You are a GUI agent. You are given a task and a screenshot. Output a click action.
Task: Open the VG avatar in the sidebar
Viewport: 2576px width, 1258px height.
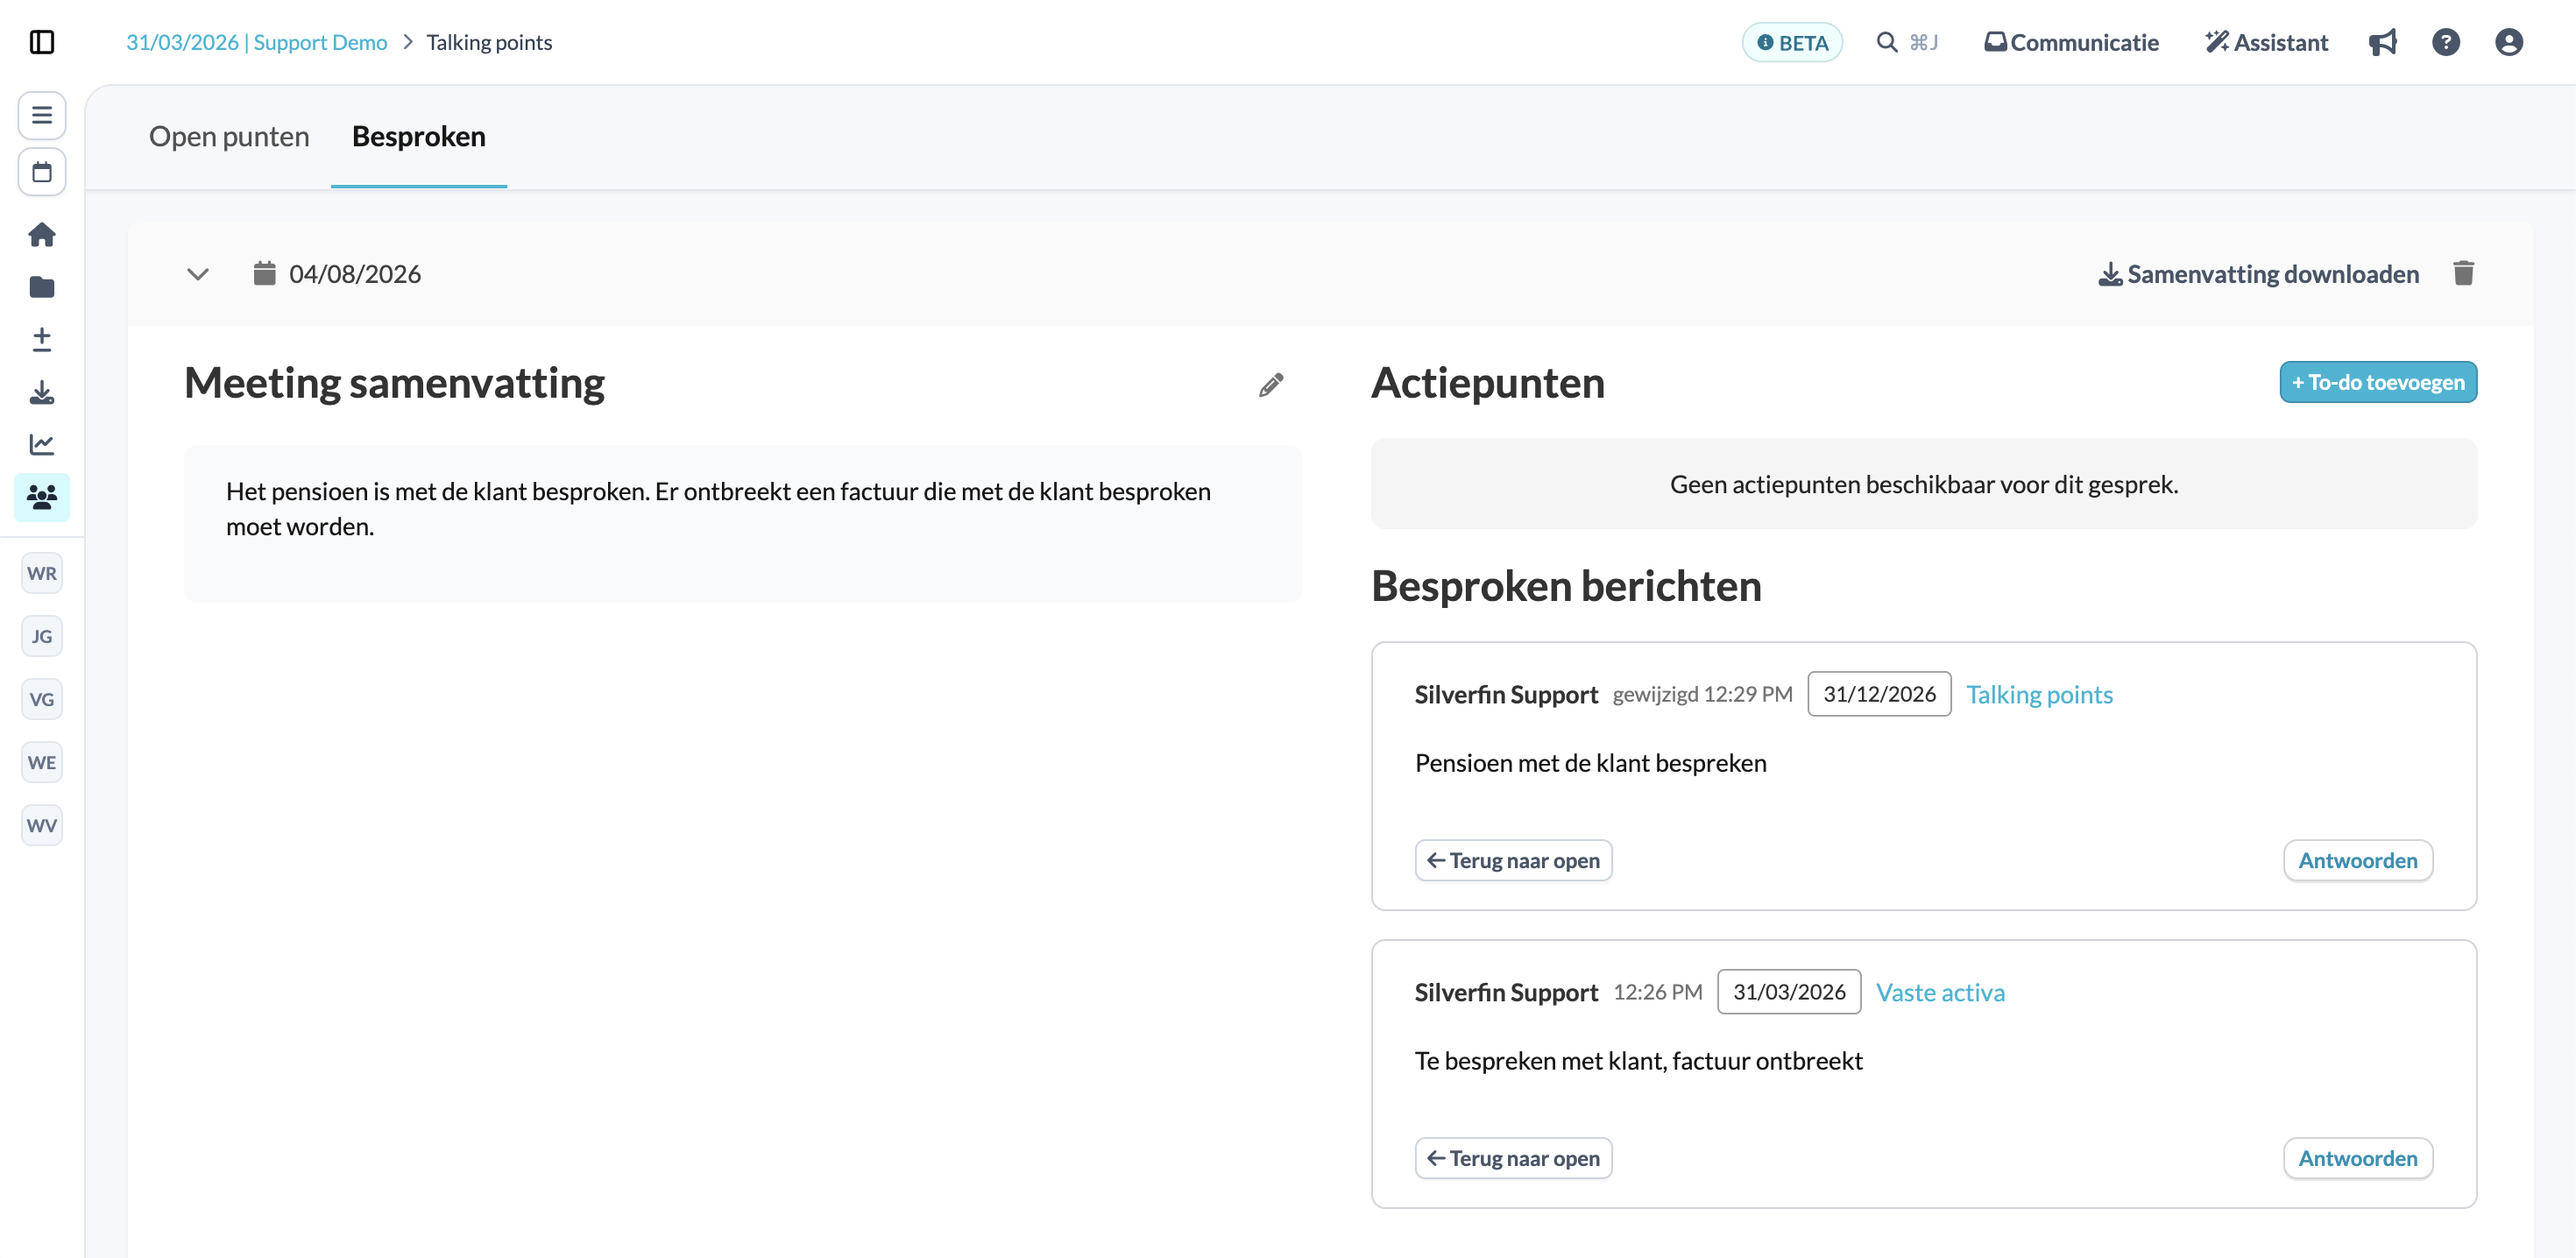click(42, 699)
